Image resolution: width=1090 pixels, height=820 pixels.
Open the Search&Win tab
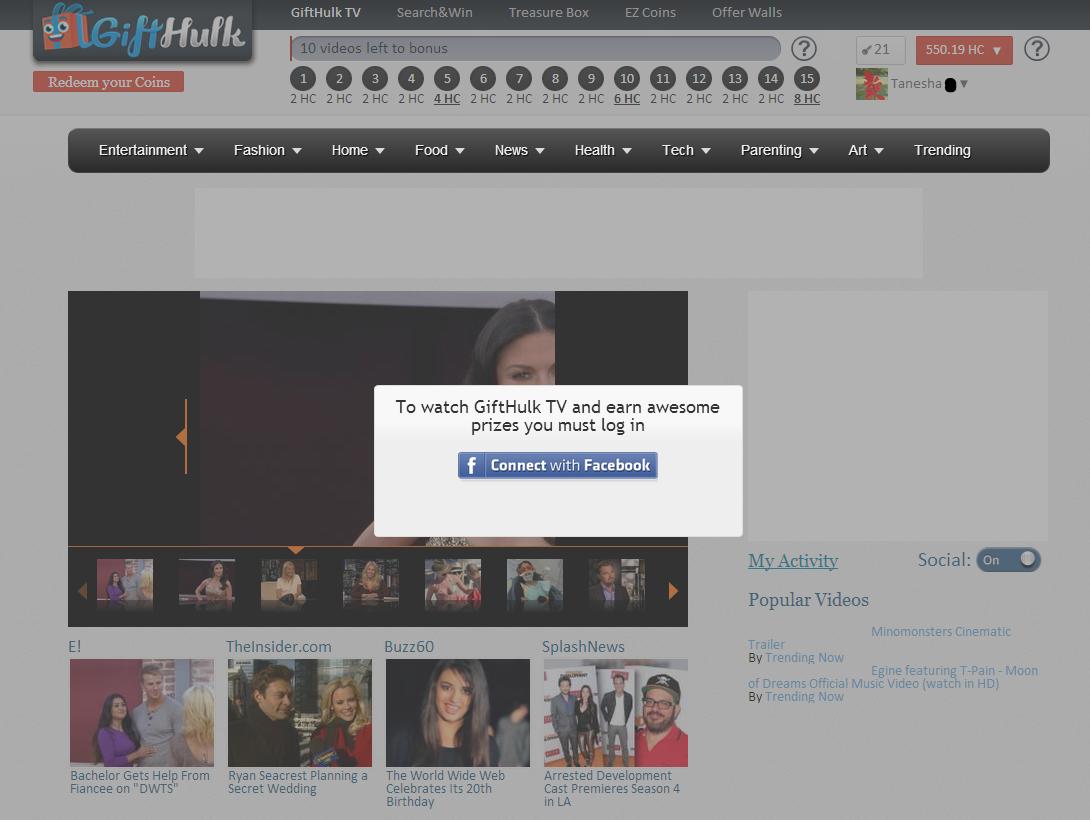434,13
